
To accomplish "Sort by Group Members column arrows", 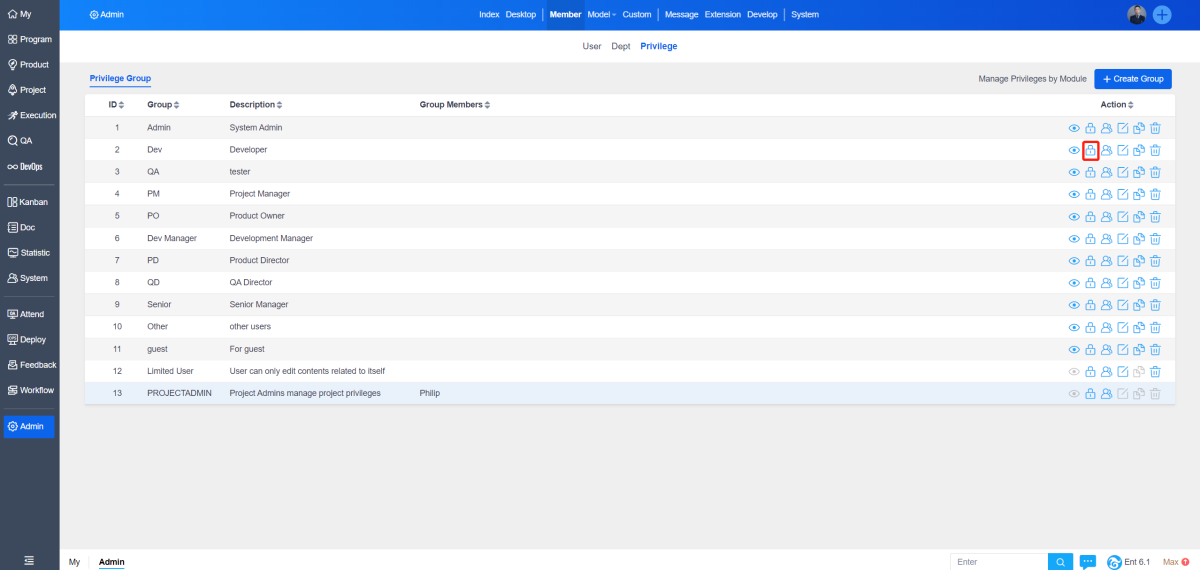I will (487, 105).
